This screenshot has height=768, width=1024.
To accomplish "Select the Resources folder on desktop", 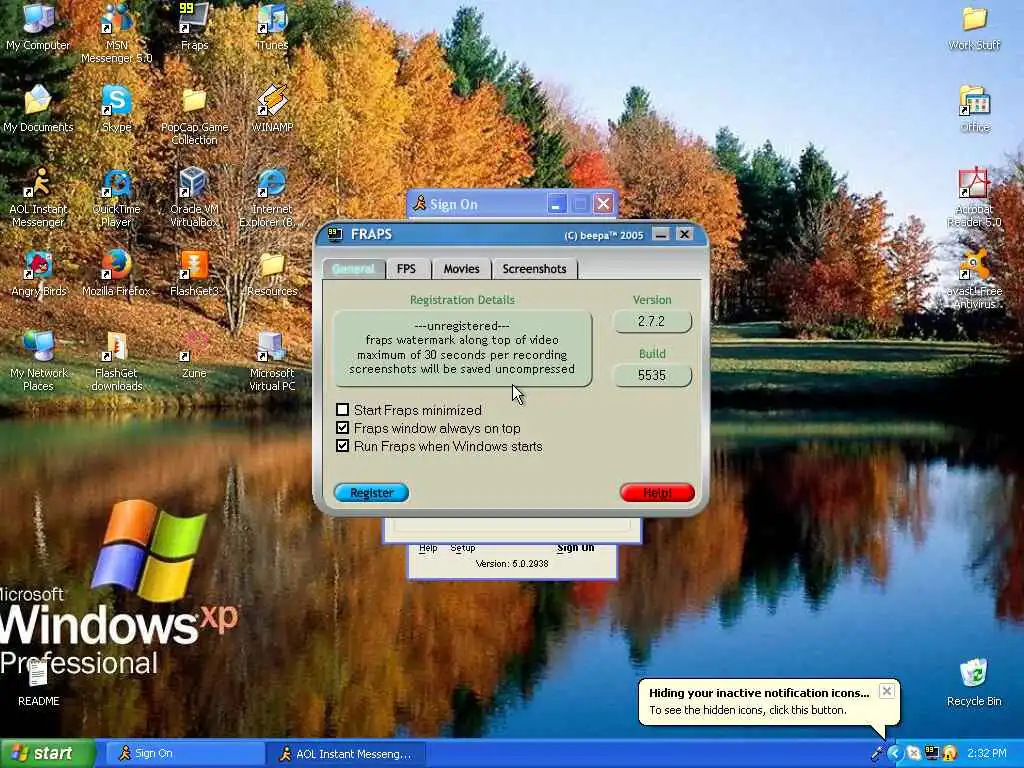I will (272, 273).
